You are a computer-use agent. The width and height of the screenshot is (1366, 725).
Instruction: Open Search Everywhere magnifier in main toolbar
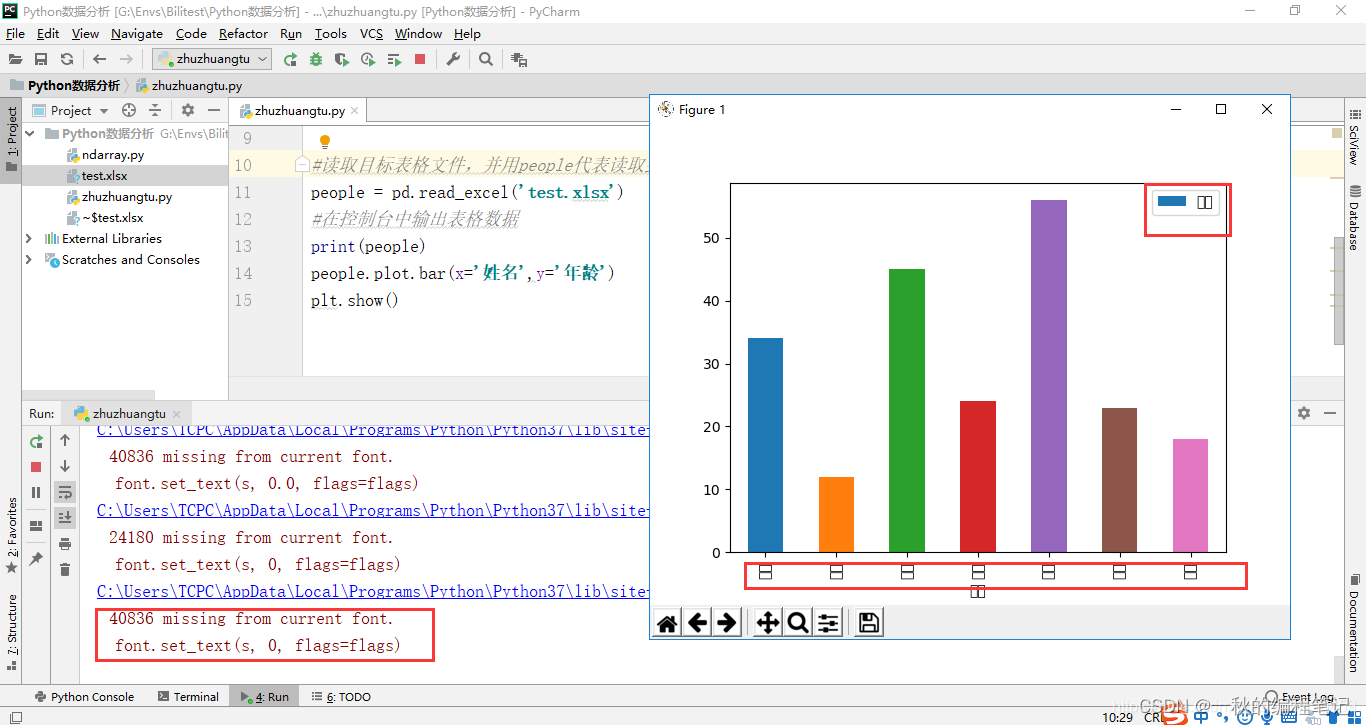click(486, 59)
